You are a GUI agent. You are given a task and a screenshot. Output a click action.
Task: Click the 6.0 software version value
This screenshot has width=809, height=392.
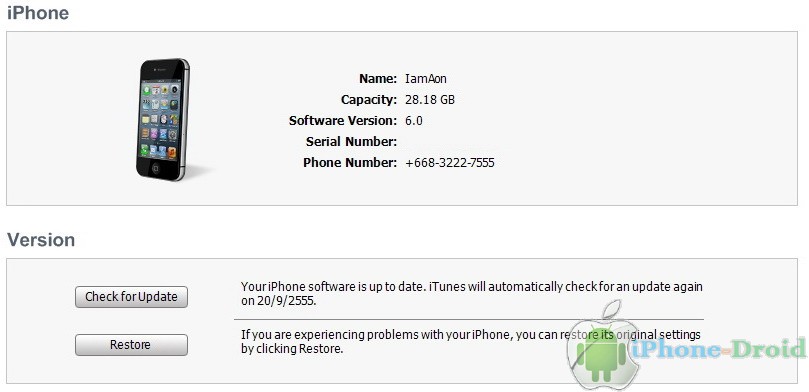coord(414,121)
